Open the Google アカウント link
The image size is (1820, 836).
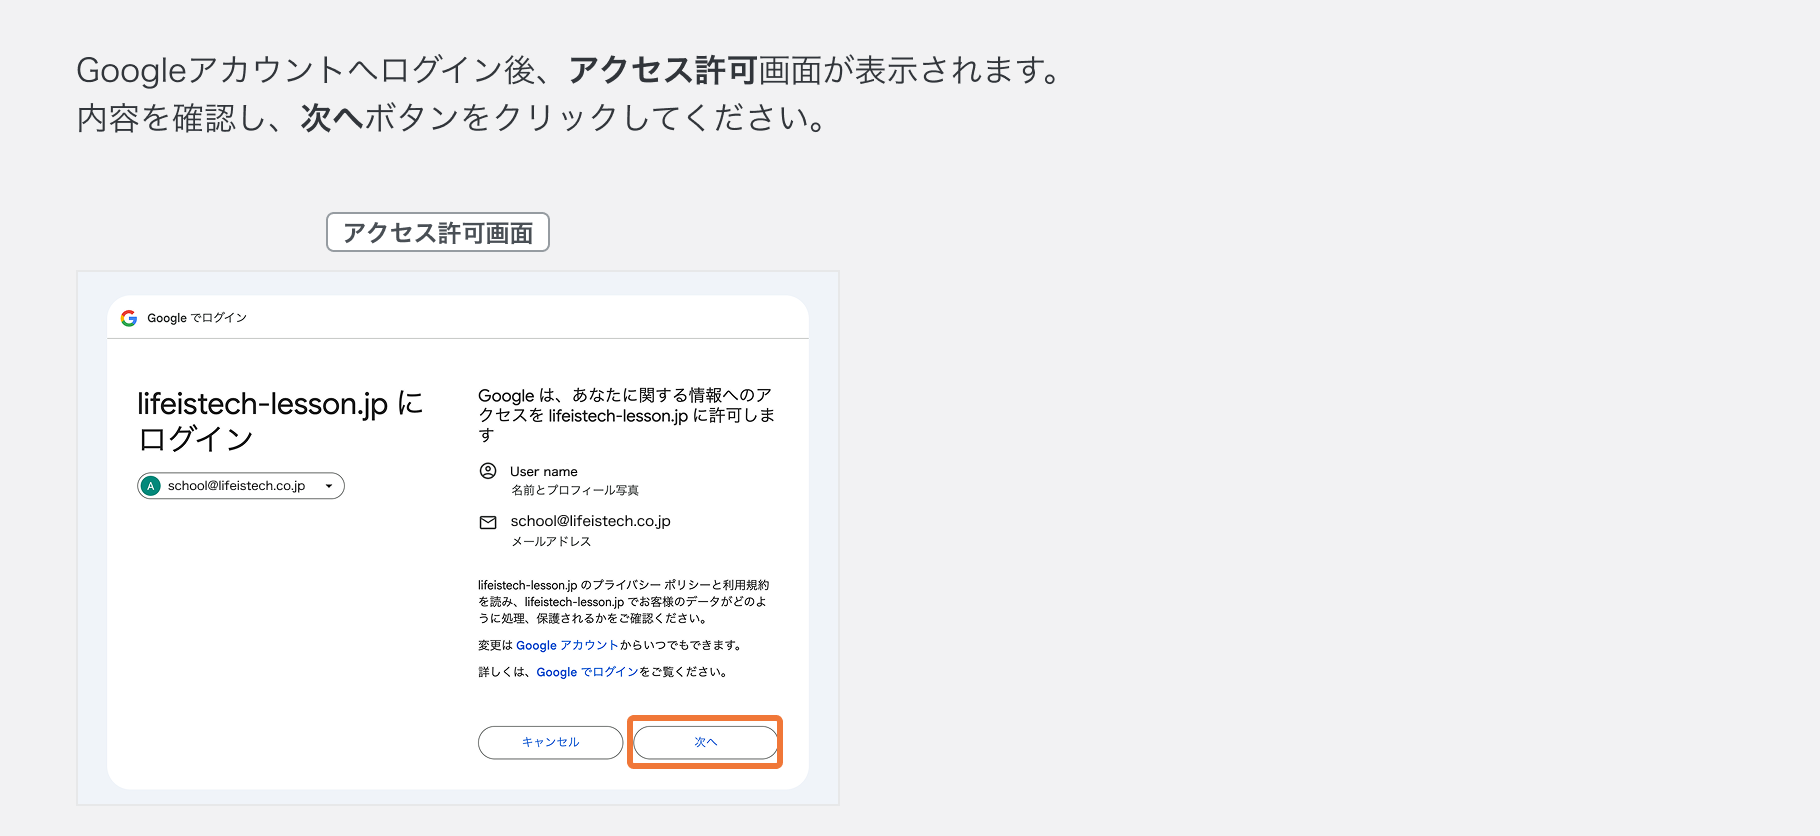567,646
